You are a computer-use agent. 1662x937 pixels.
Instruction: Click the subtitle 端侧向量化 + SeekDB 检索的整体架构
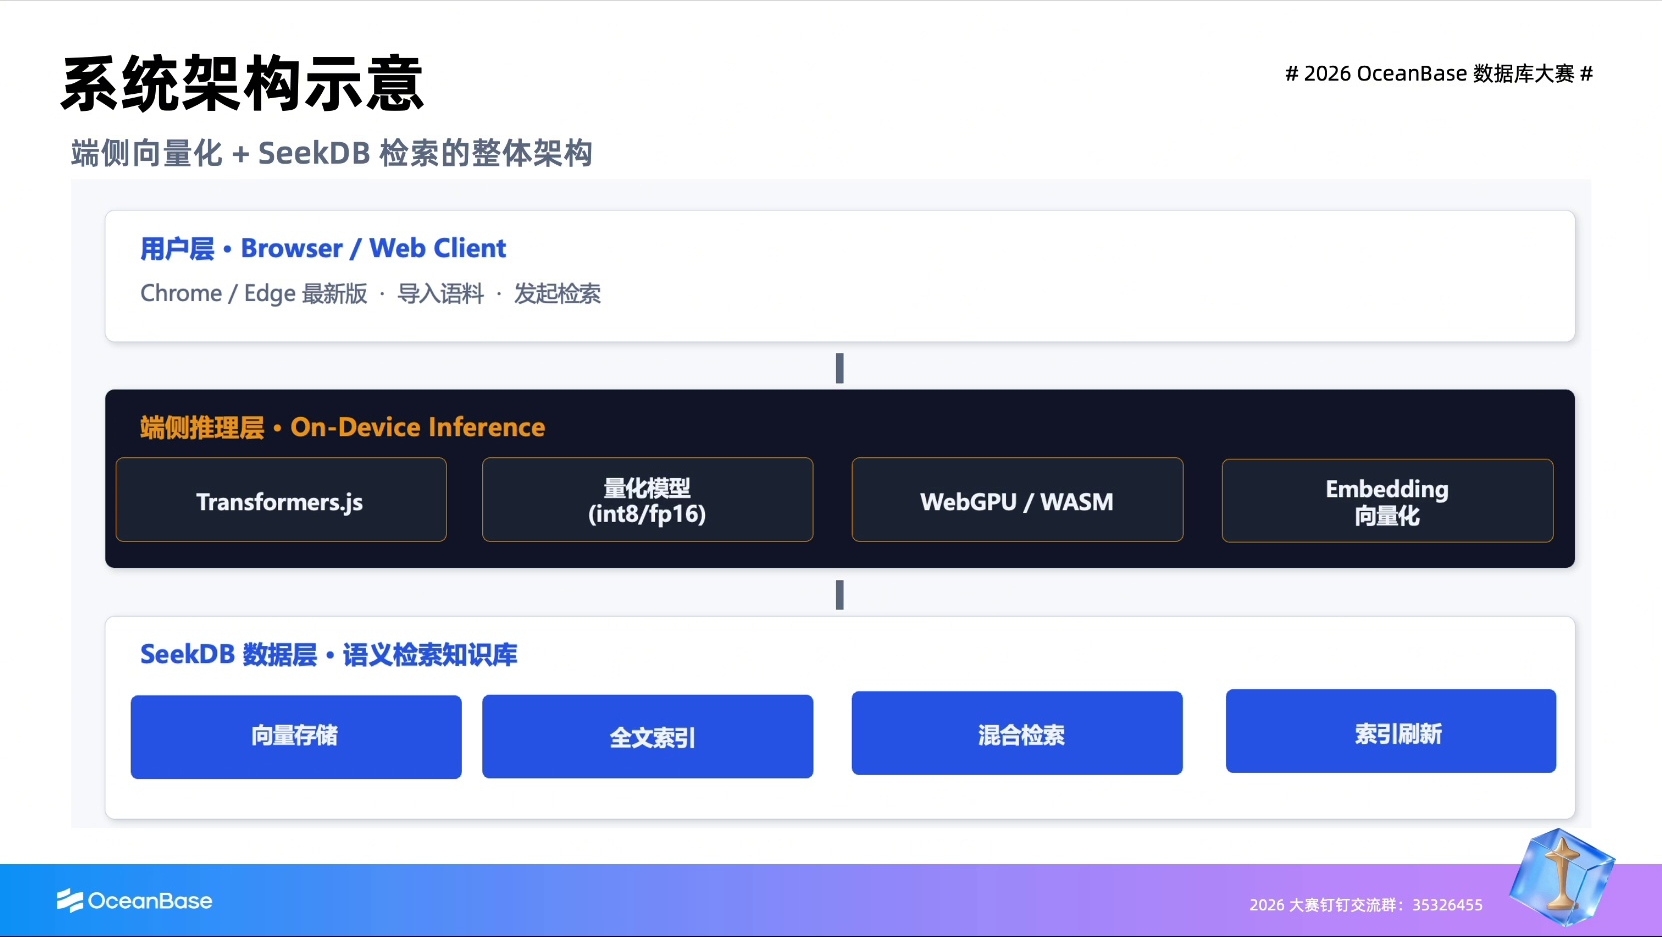click(x=332, y=153)
